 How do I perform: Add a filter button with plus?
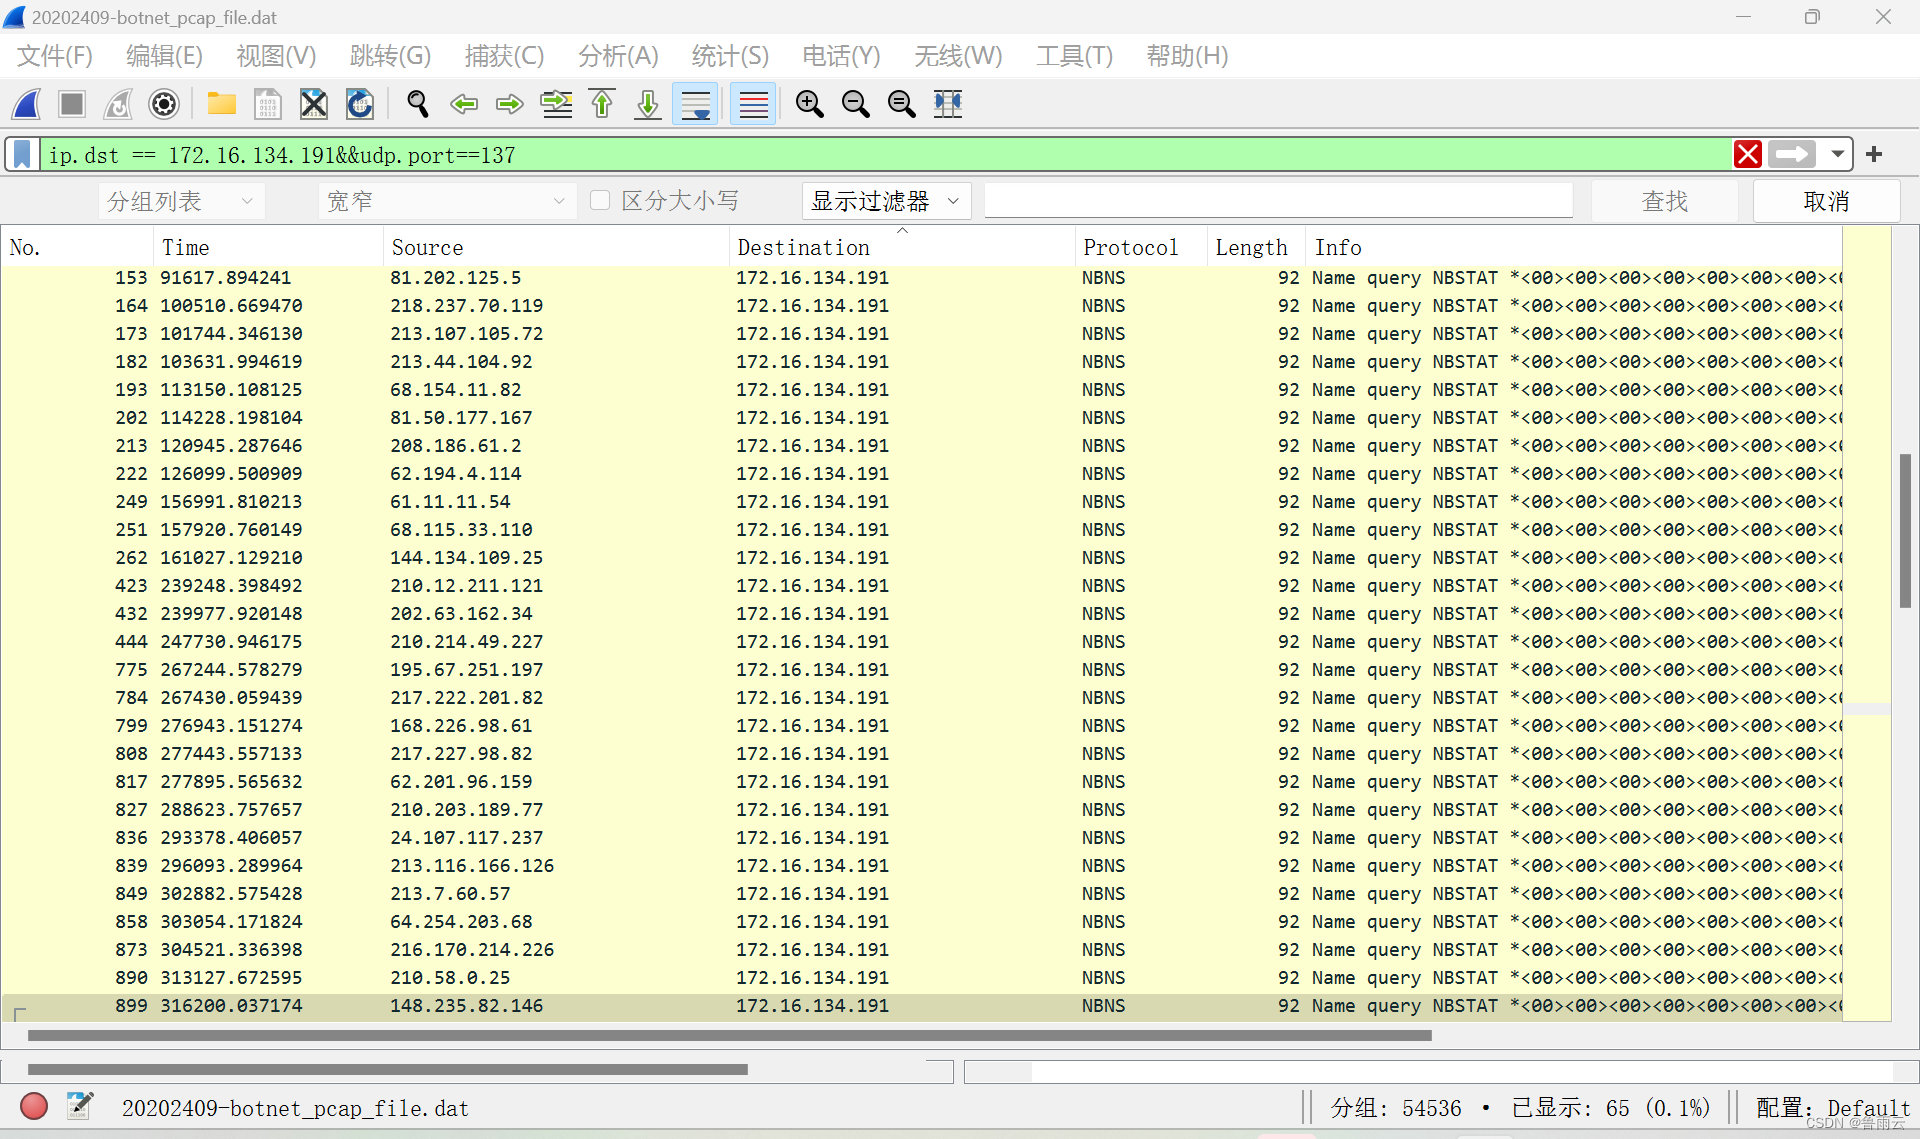point(1874,154)
